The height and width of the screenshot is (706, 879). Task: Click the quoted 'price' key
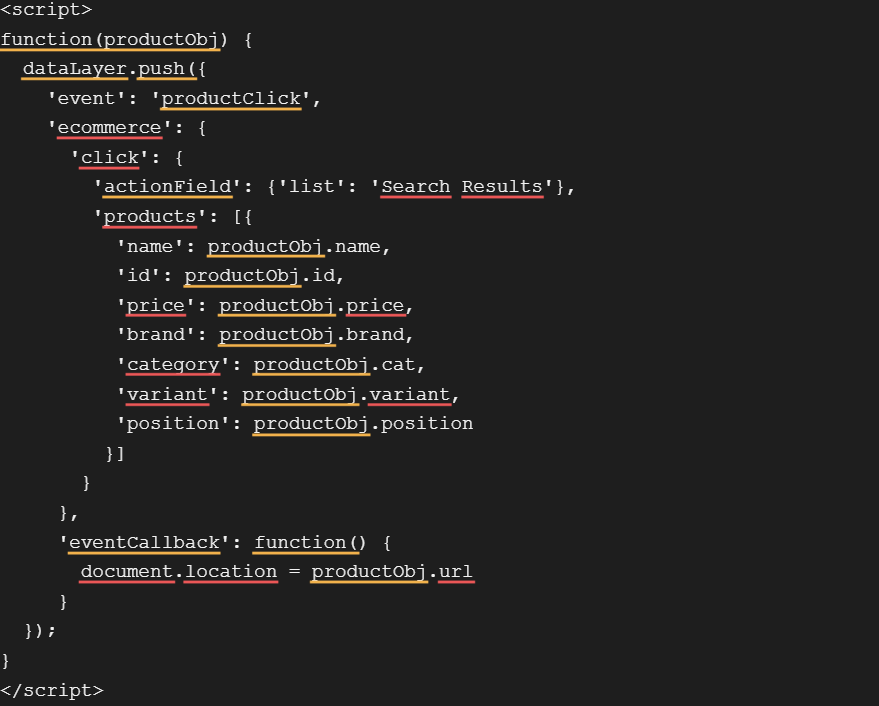pos(155,306)
